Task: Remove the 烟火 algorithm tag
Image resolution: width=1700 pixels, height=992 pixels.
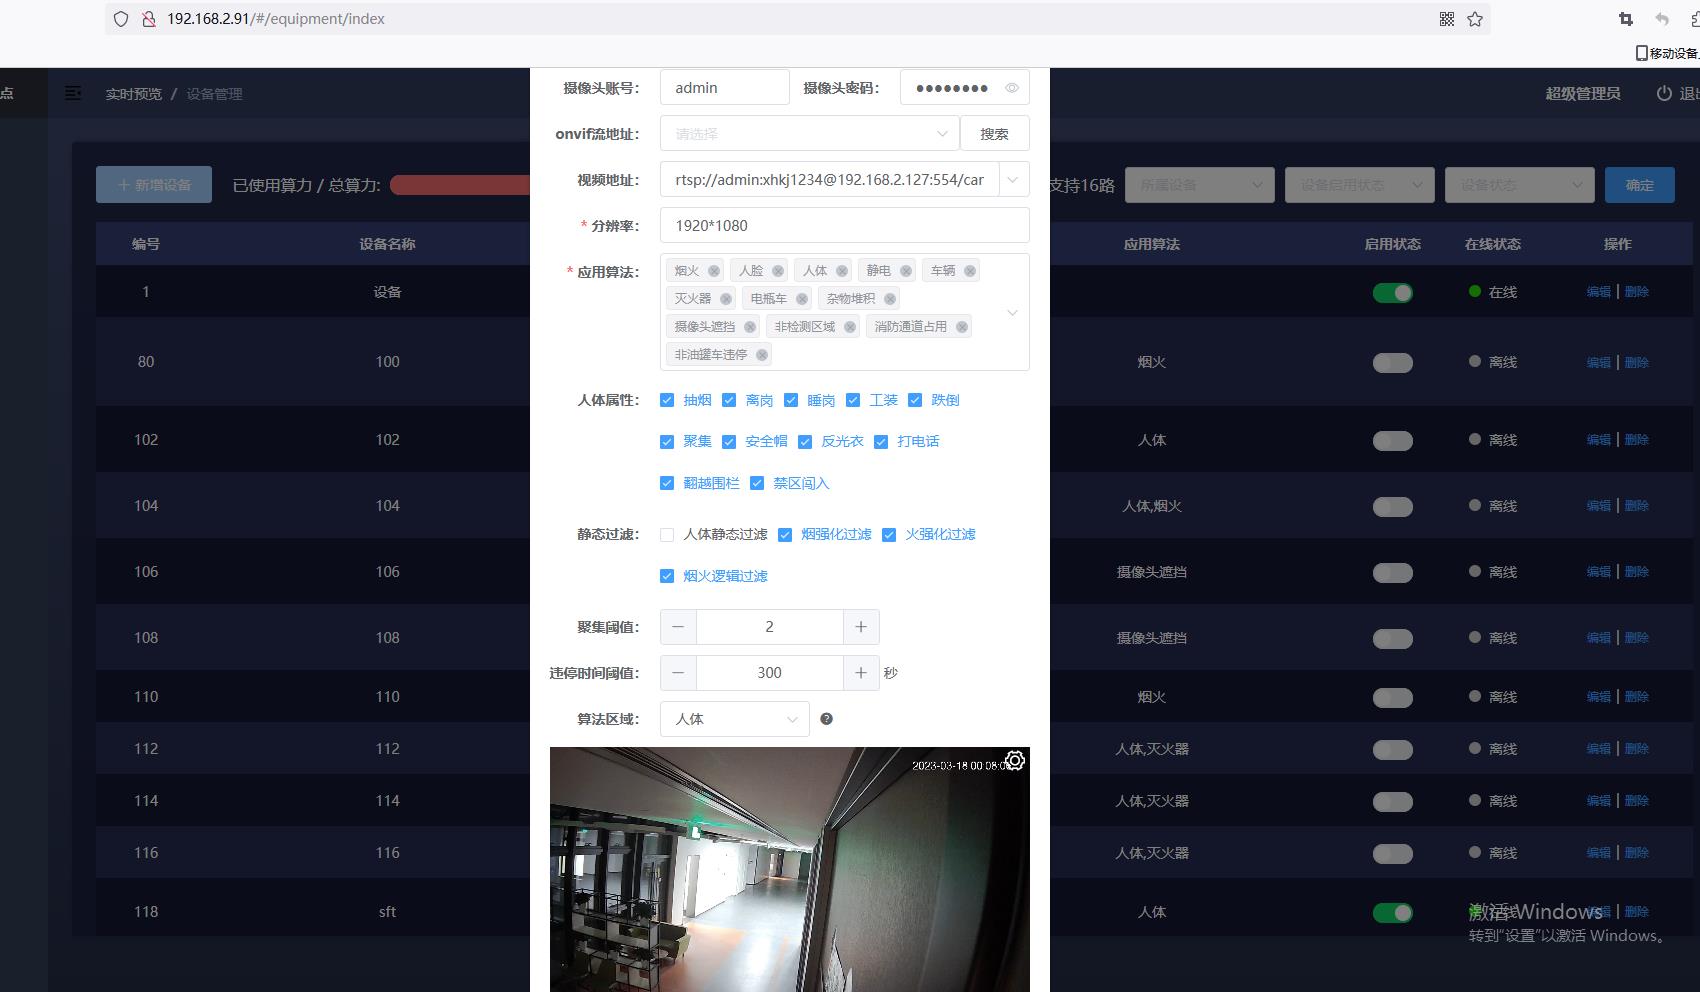Action: 714,271
